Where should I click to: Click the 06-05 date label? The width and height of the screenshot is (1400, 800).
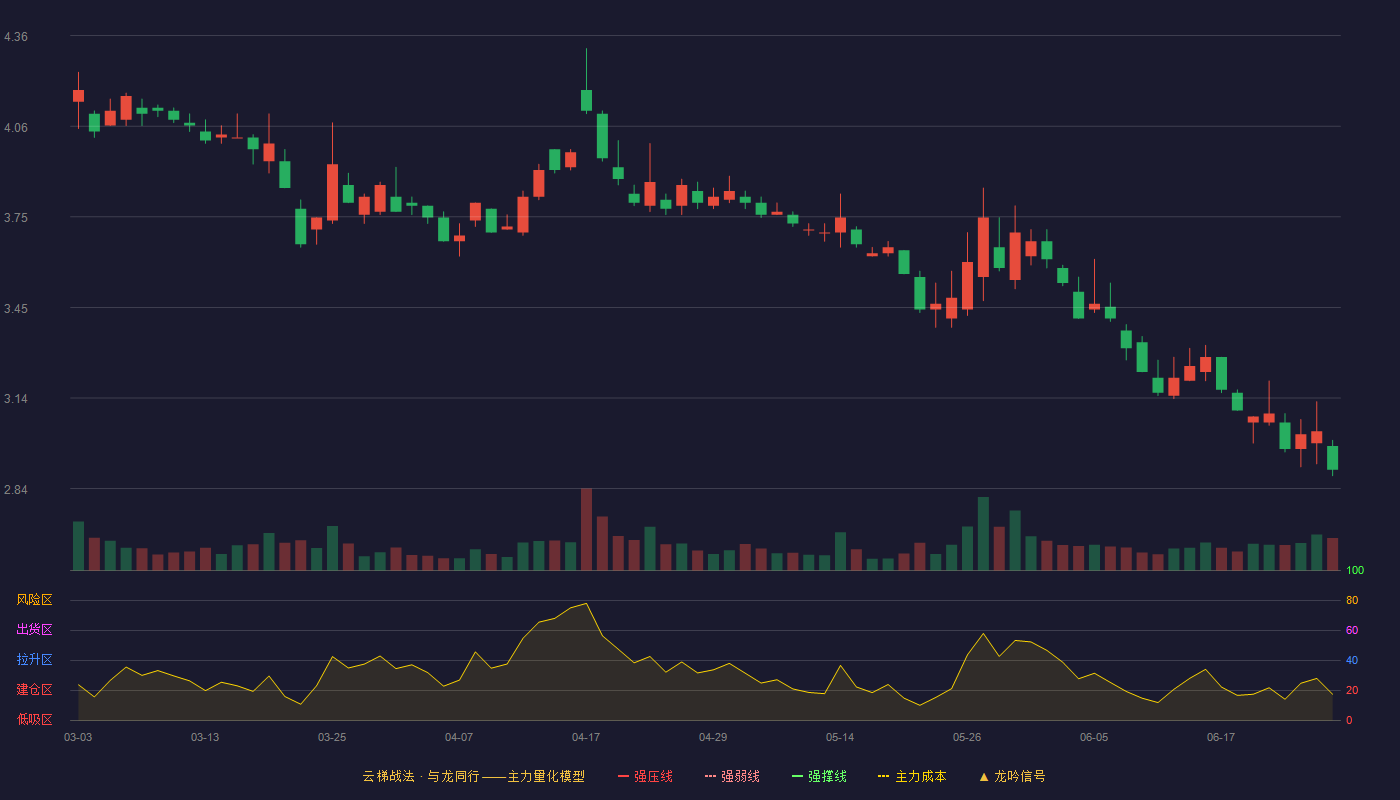pos(1094,737)
